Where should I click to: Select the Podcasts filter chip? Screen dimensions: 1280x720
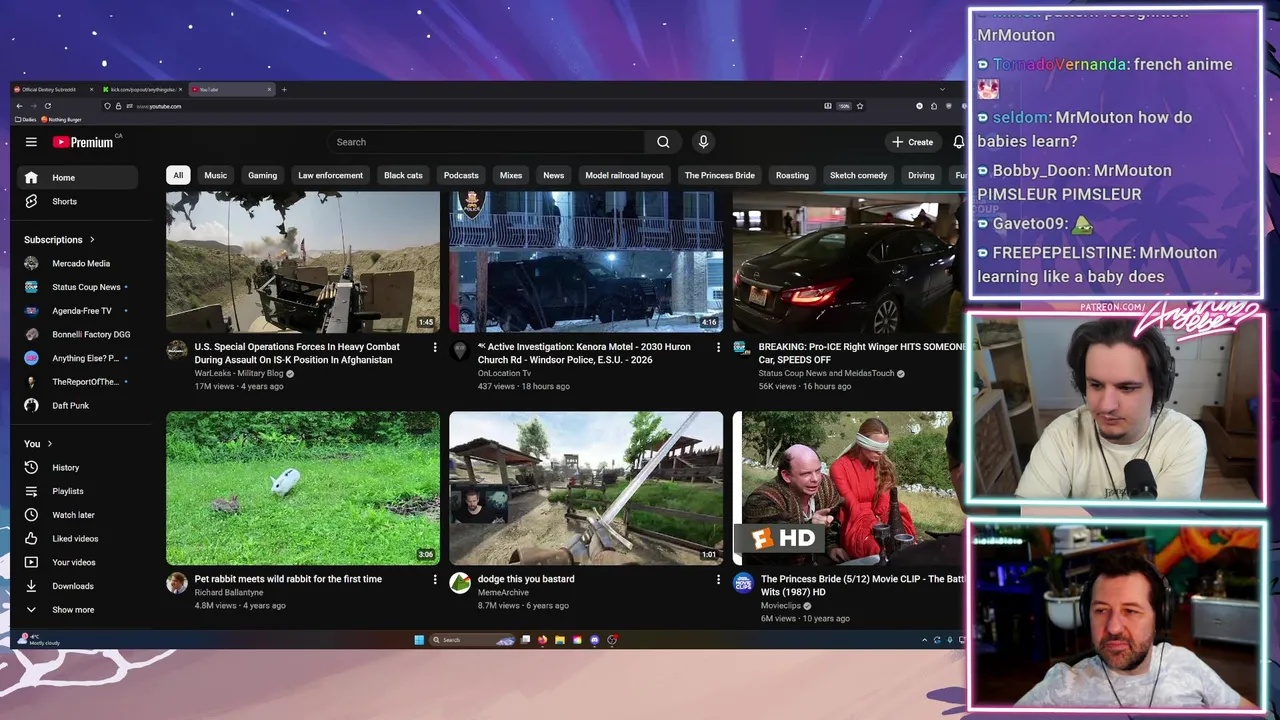(x=461, y=175)
